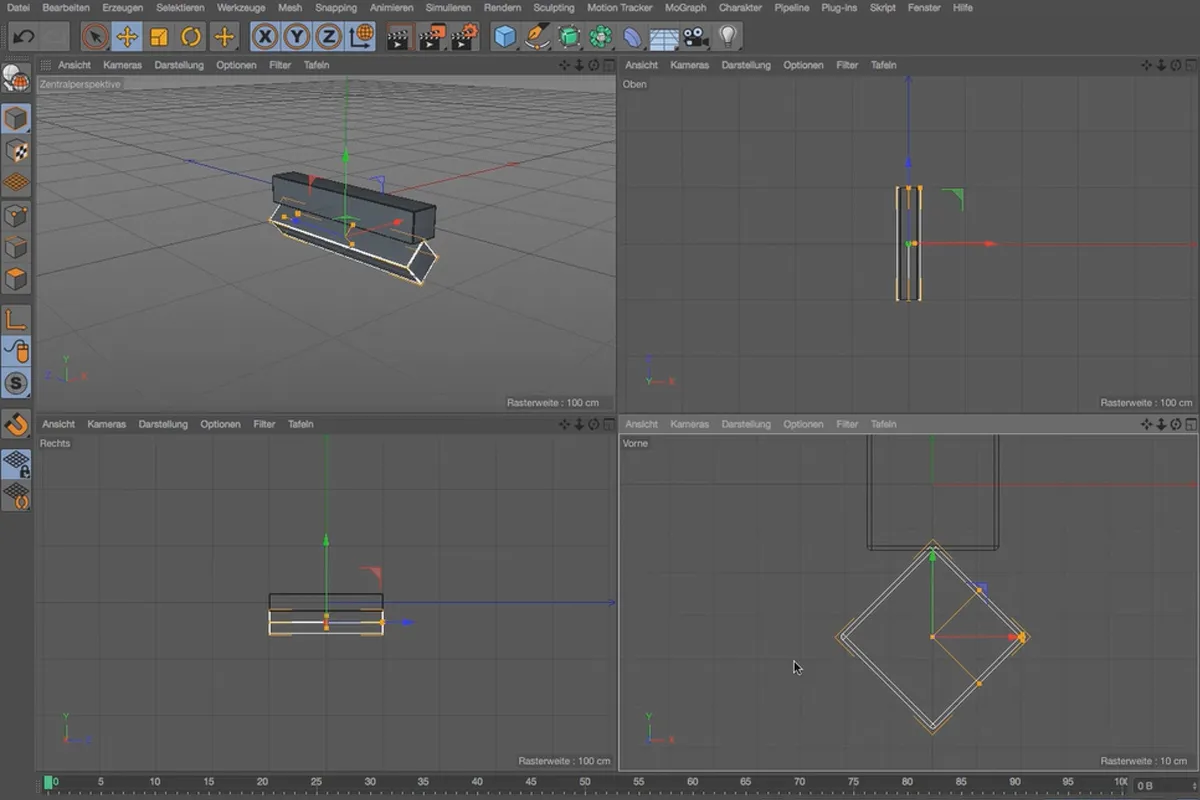Jump to frame 50 on the timeline ruler
Screen dimensions: 1200x800
point(585,781)
